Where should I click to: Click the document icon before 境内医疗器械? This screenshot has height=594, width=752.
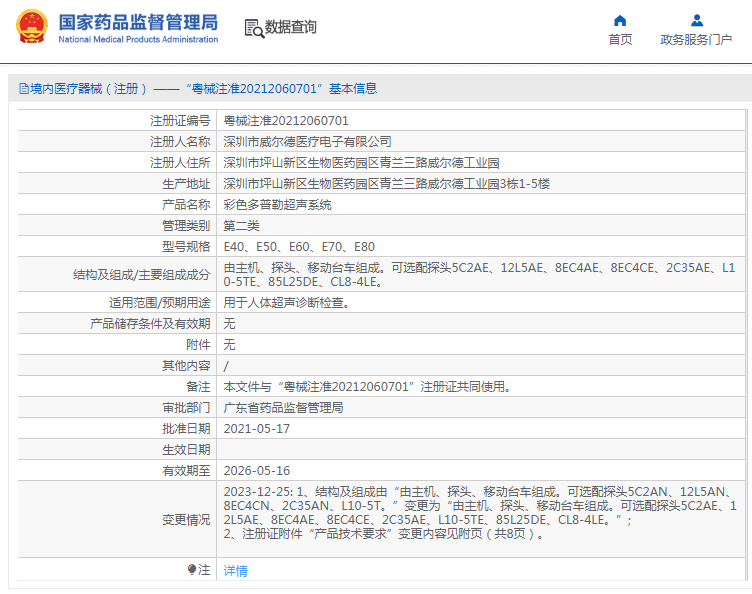[x=24, y=89]
